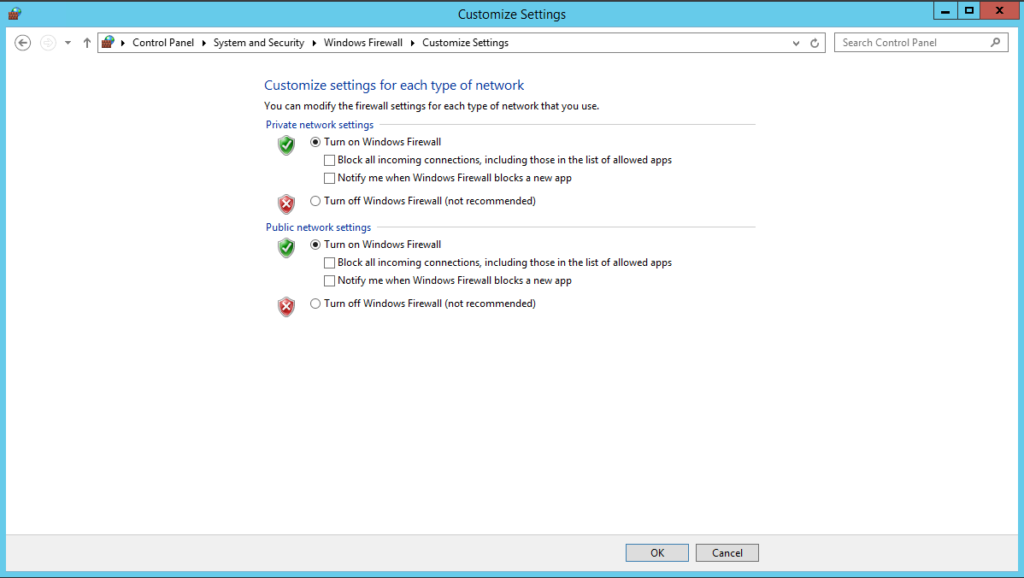The image size is (1024, 578).
Task: Click red shield icon under Private network settings
Action: coord(286,204)
